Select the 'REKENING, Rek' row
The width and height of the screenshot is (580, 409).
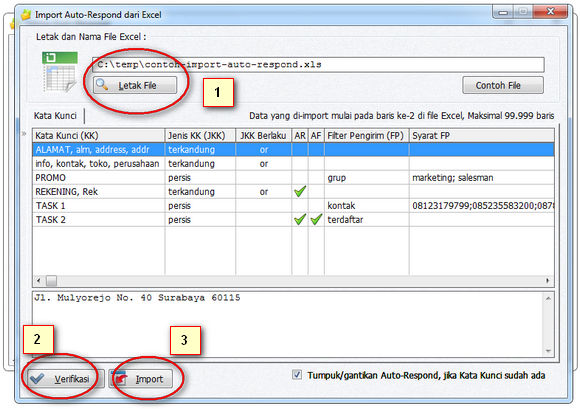(x=293, y=192)
